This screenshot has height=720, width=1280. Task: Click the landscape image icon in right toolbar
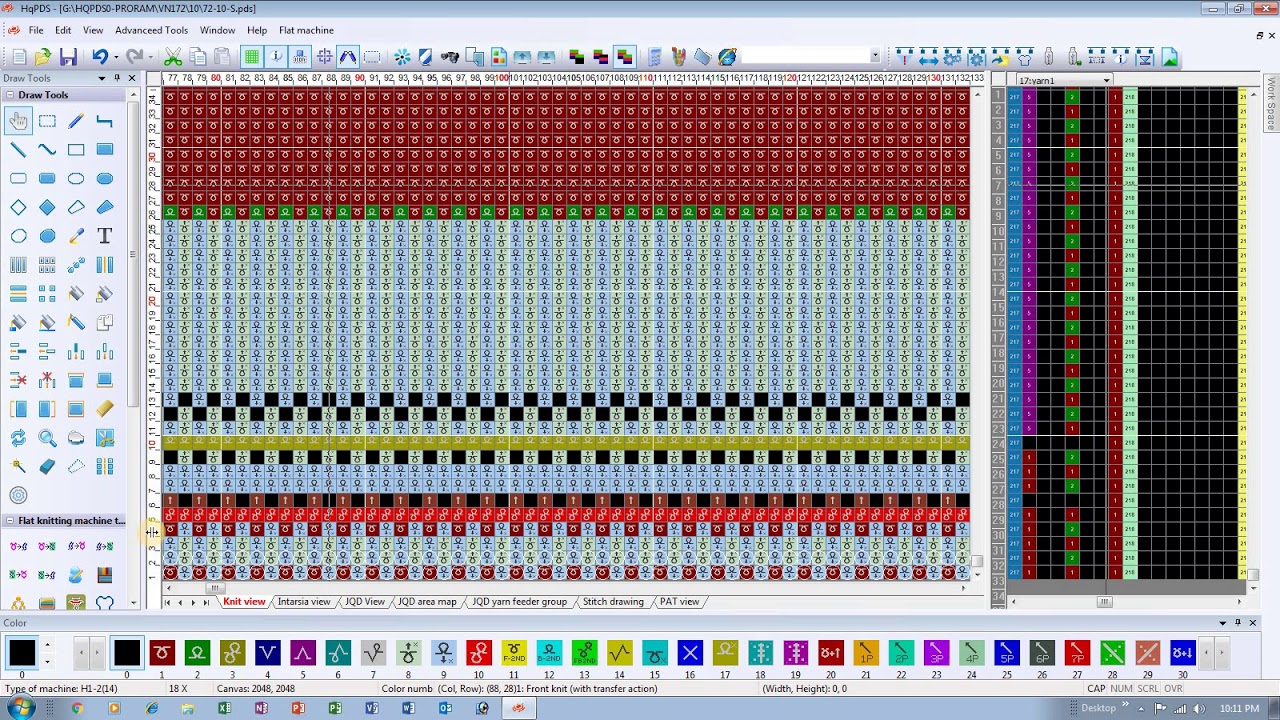(1169, 57)
